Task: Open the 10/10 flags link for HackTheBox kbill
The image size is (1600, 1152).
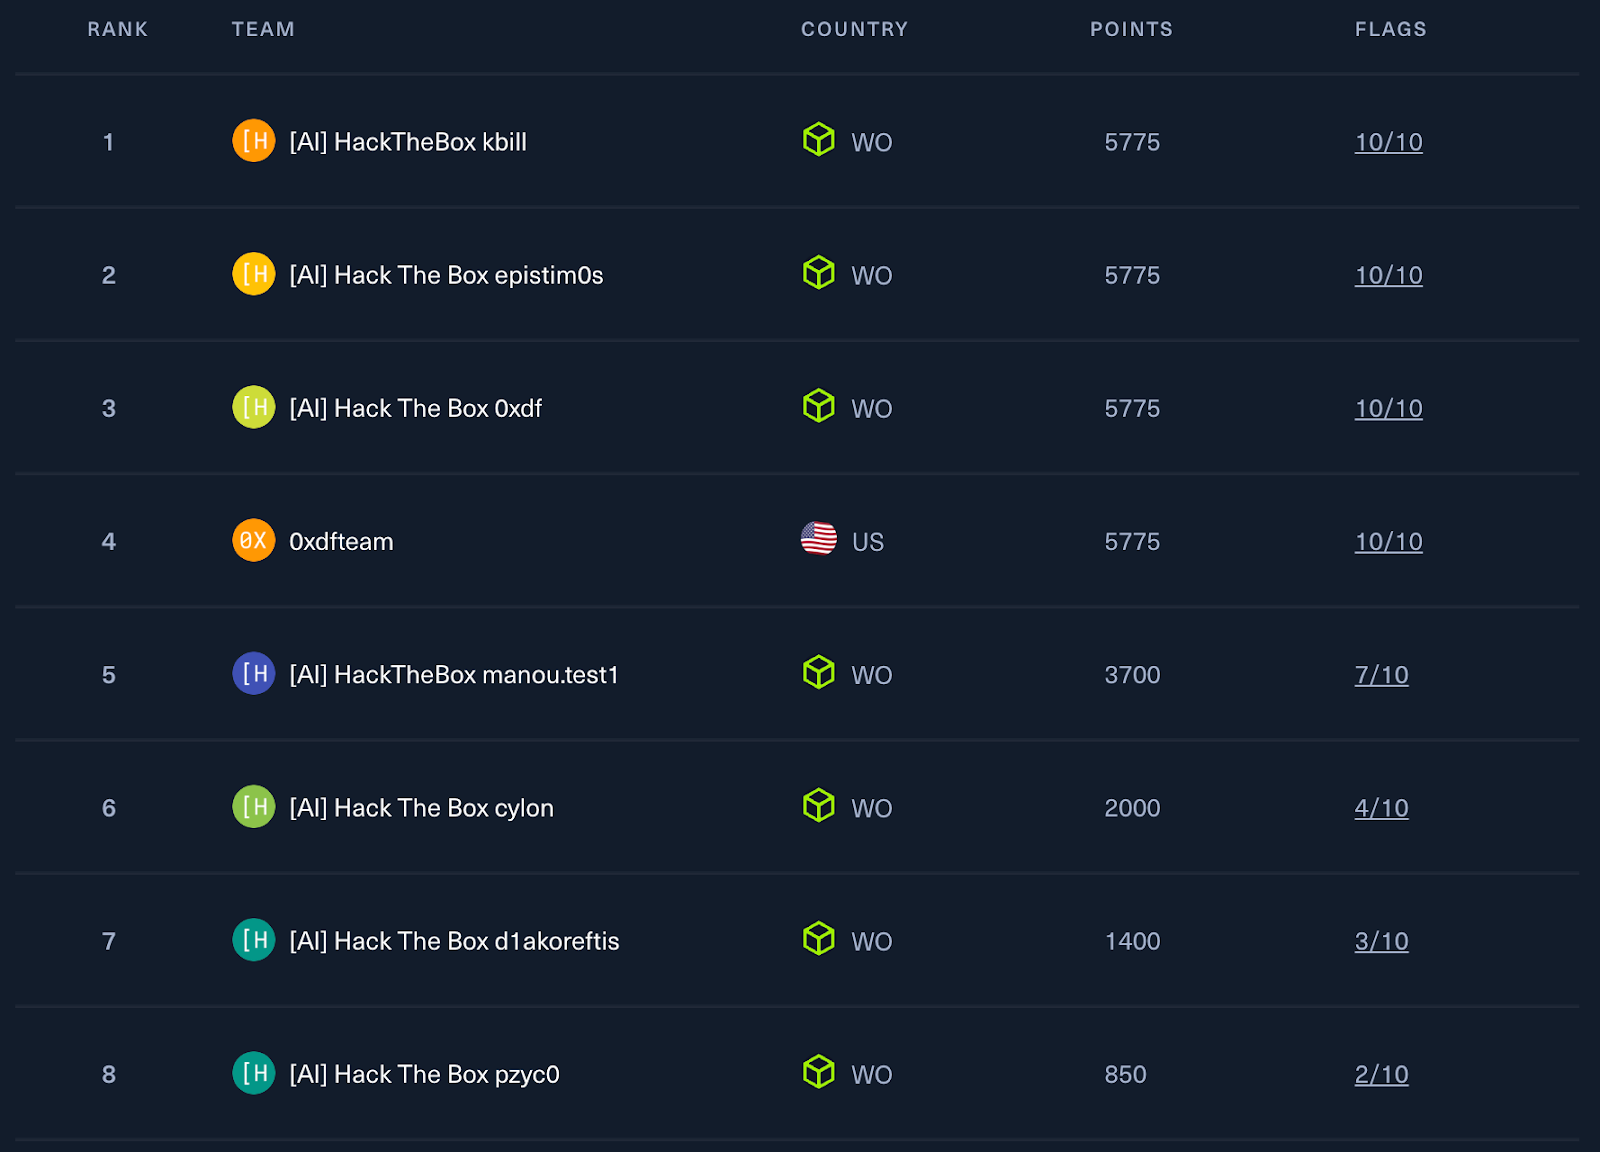Action: (1388, 142)
